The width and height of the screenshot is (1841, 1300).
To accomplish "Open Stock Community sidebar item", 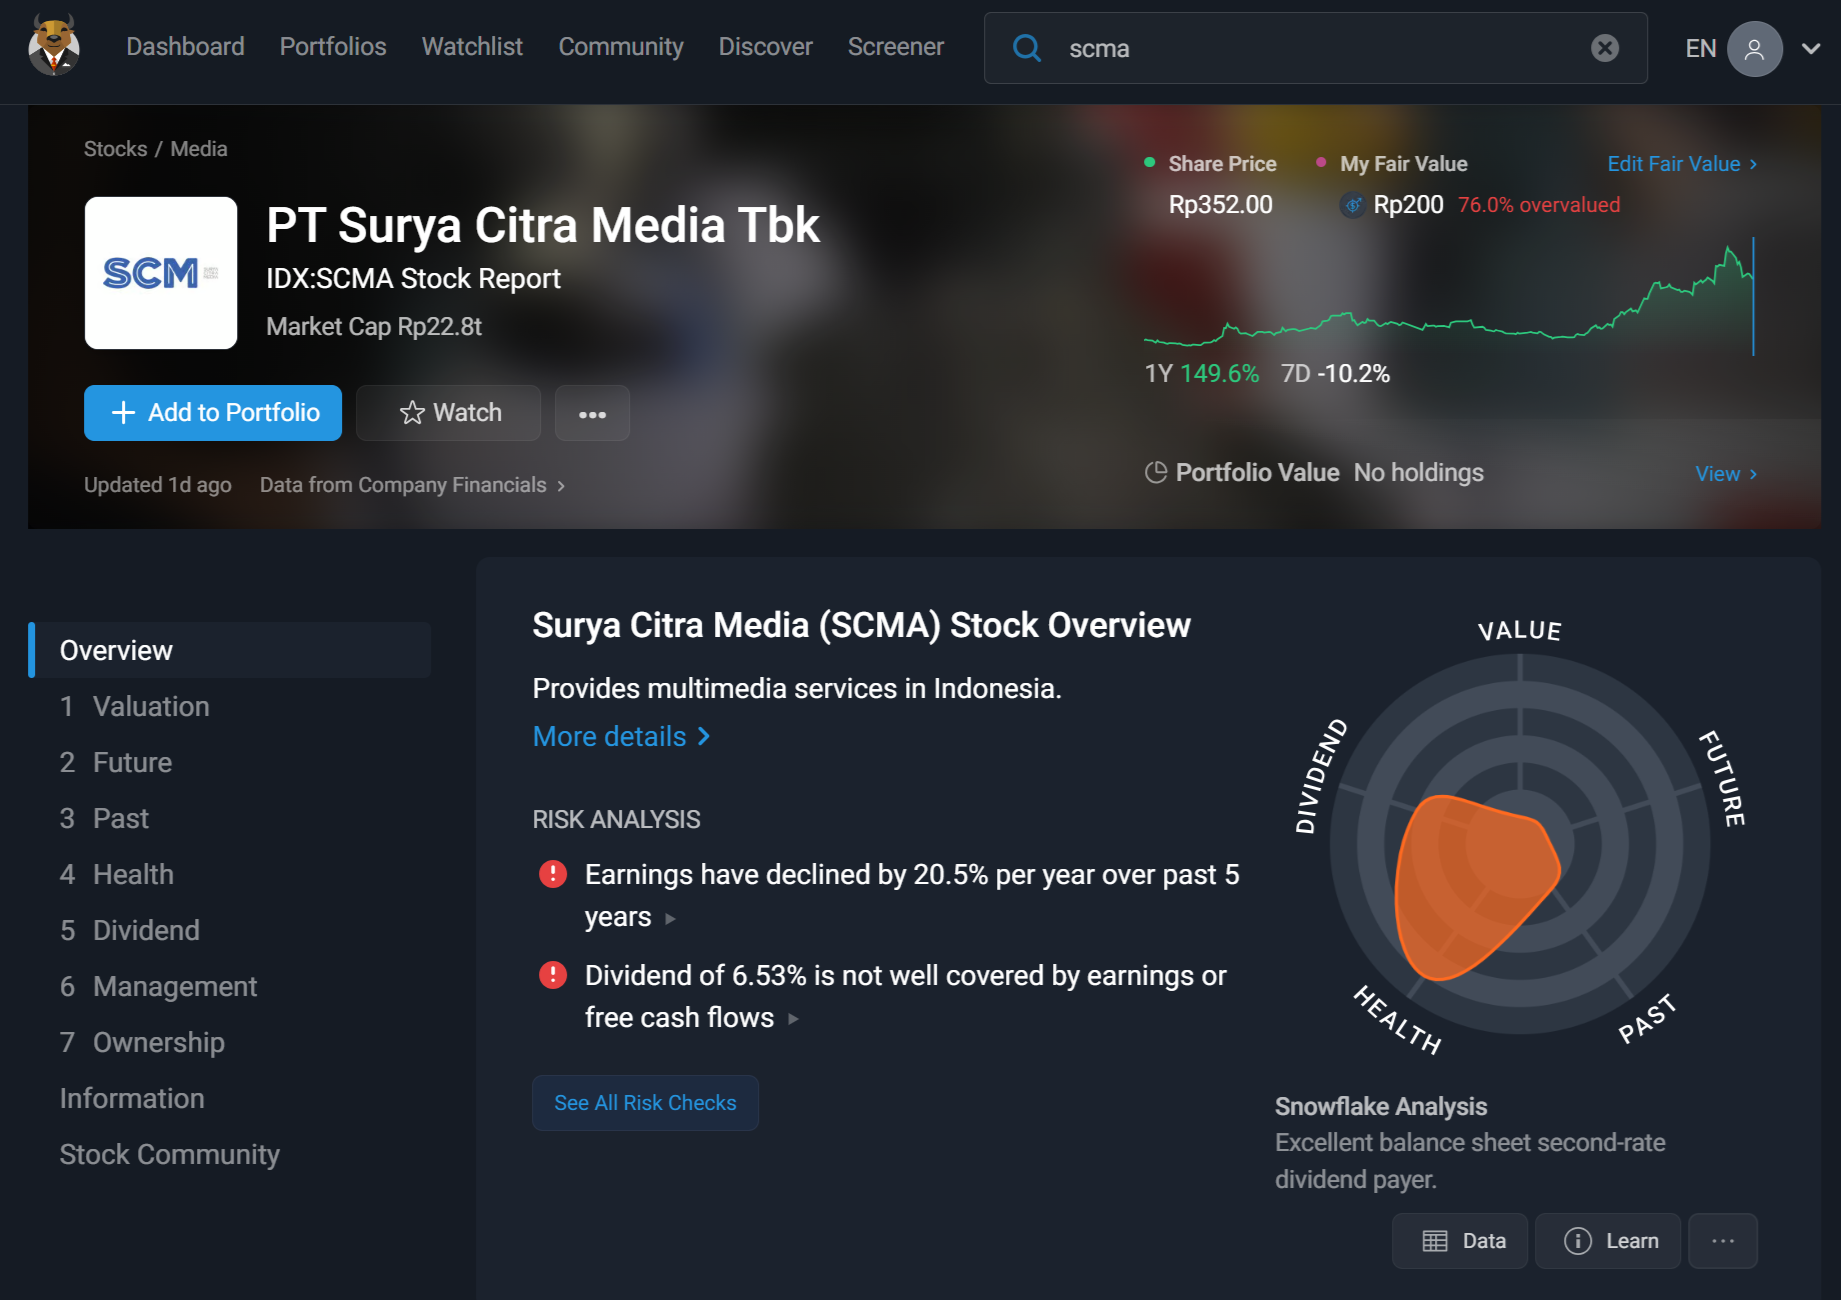I will coord(170,1154).
